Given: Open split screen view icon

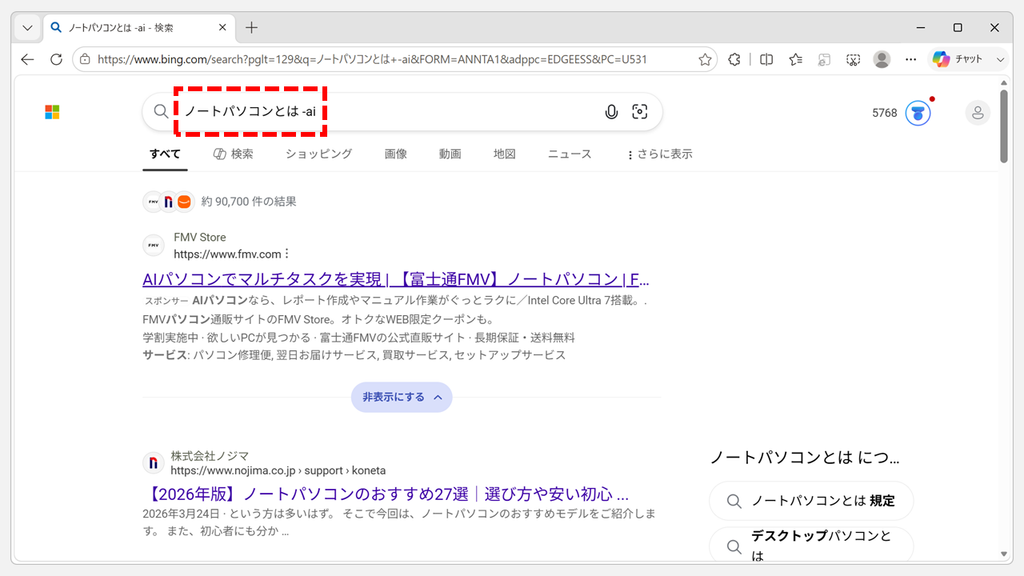Looking at the screenshot, I should pyautogui.click(x=767, y=59).
